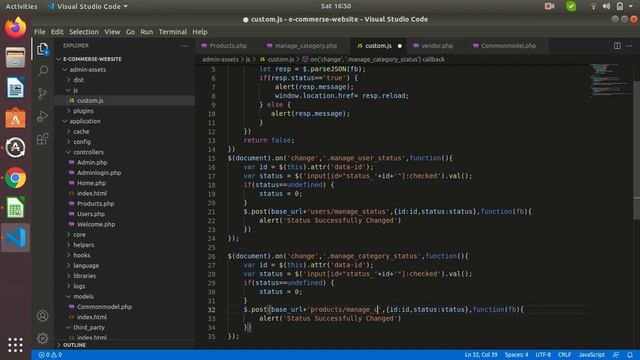Switch to the Products.php tab
640x360 pixels.
(228, 46)
